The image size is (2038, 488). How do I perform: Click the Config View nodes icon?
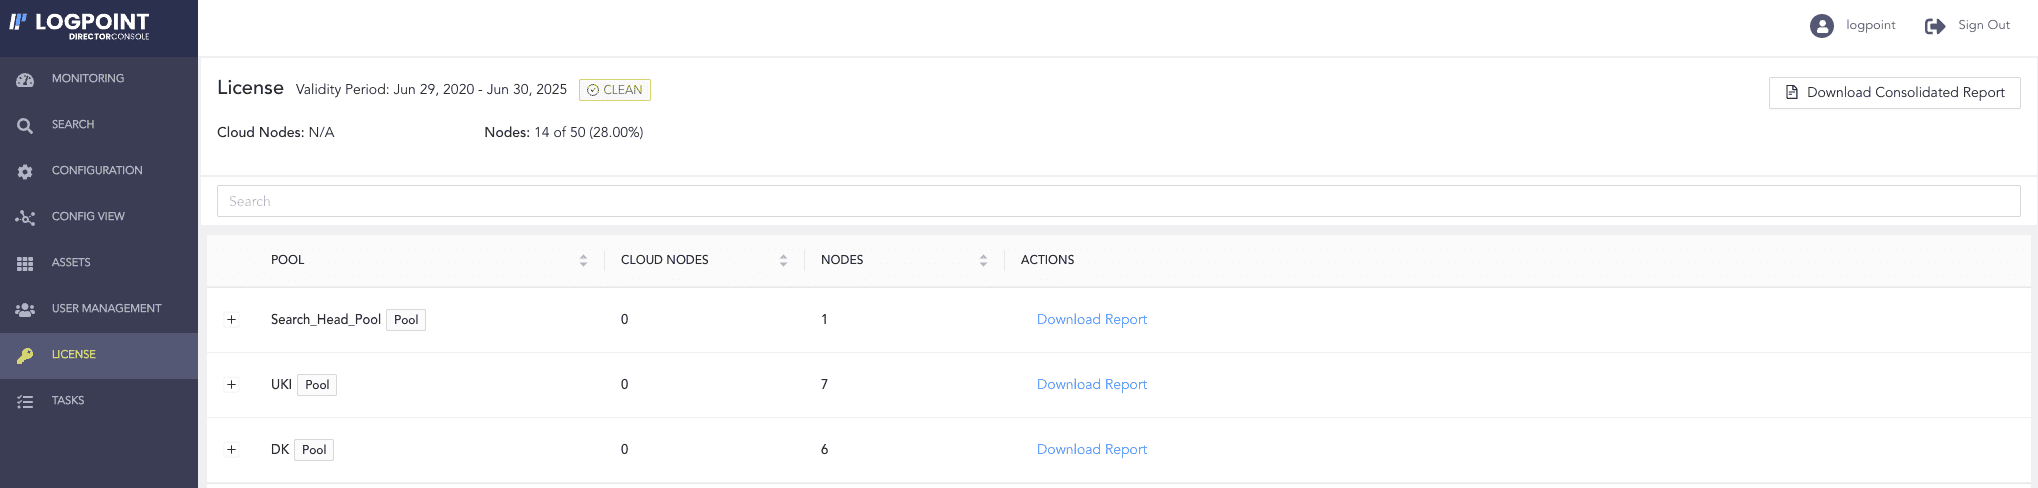click(25, 217)
